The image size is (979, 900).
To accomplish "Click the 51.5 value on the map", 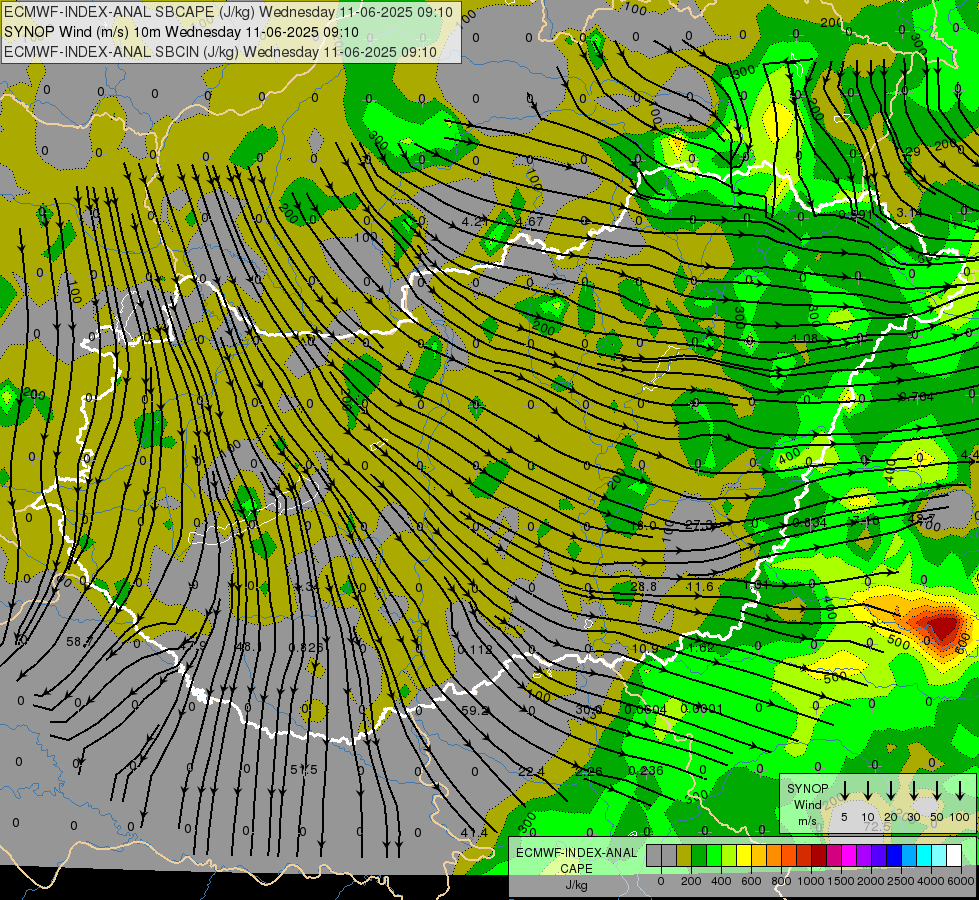I will [x=304, y=769].
